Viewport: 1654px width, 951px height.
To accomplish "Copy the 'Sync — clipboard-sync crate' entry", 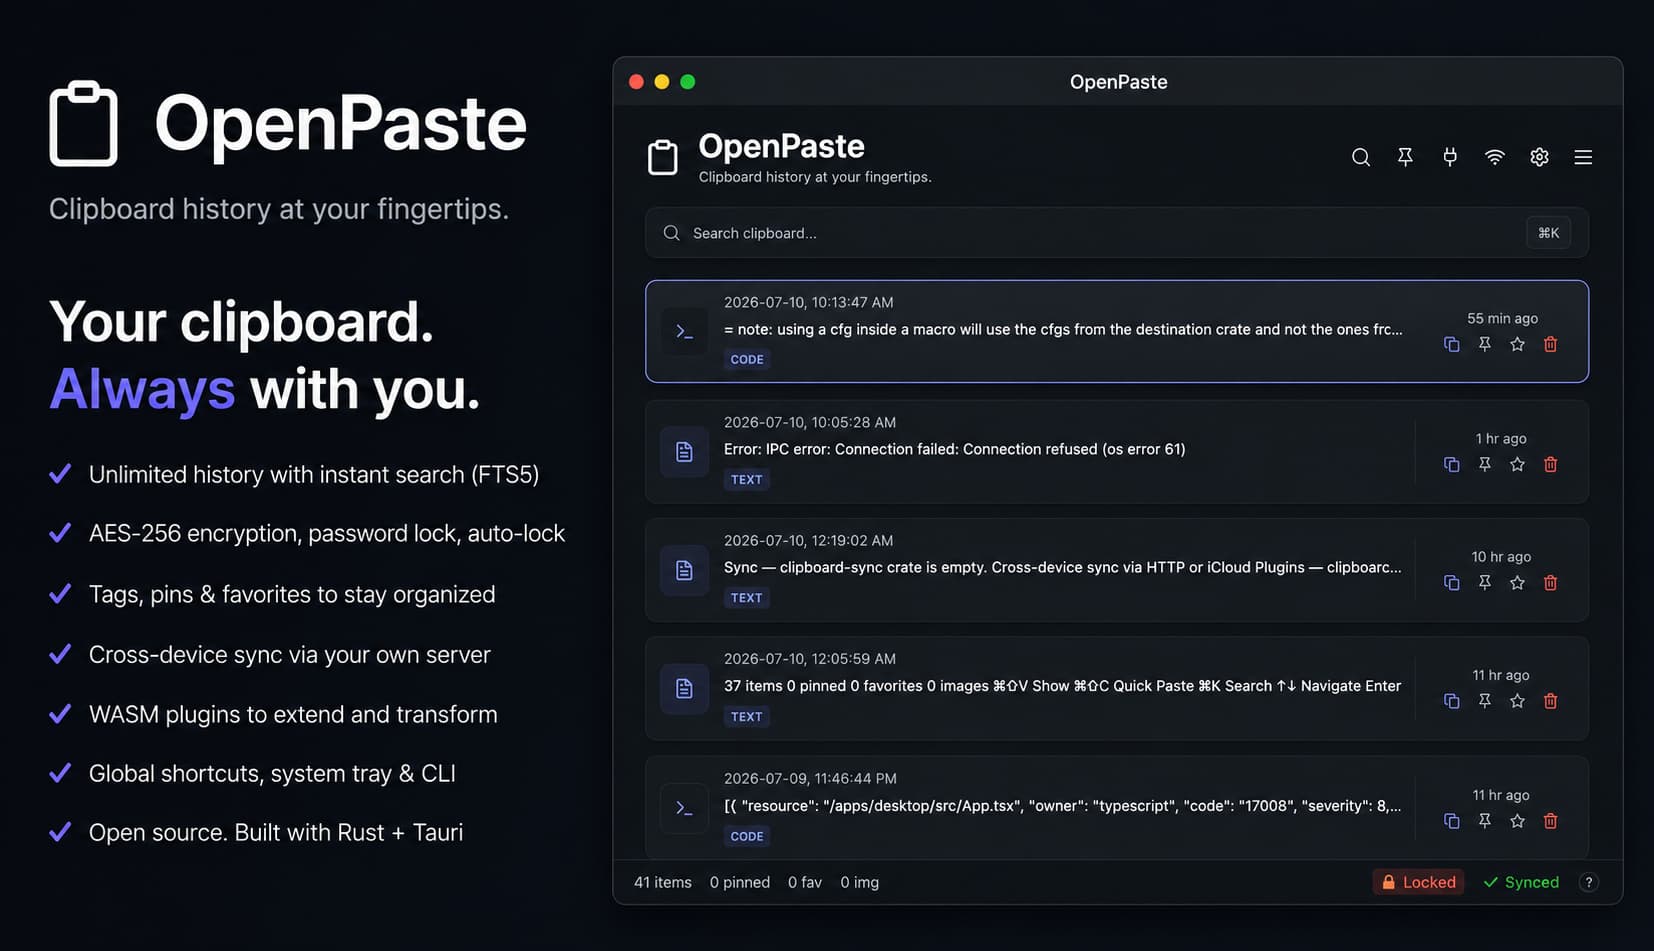I will (x=1451, y=582).
